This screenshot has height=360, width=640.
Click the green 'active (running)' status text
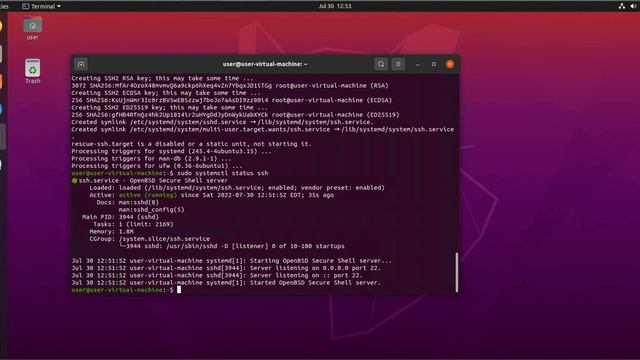(x=148, y=195)
